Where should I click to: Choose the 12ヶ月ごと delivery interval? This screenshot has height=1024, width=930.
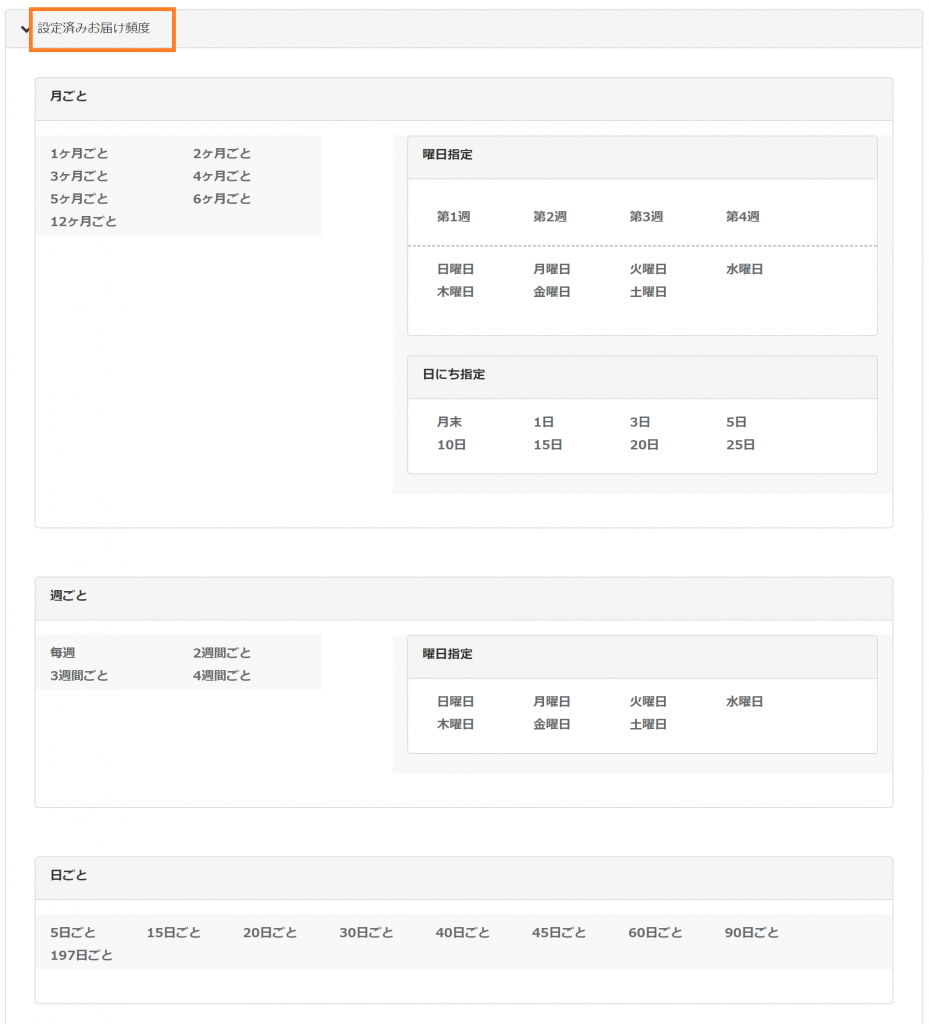tap(83, 222)
